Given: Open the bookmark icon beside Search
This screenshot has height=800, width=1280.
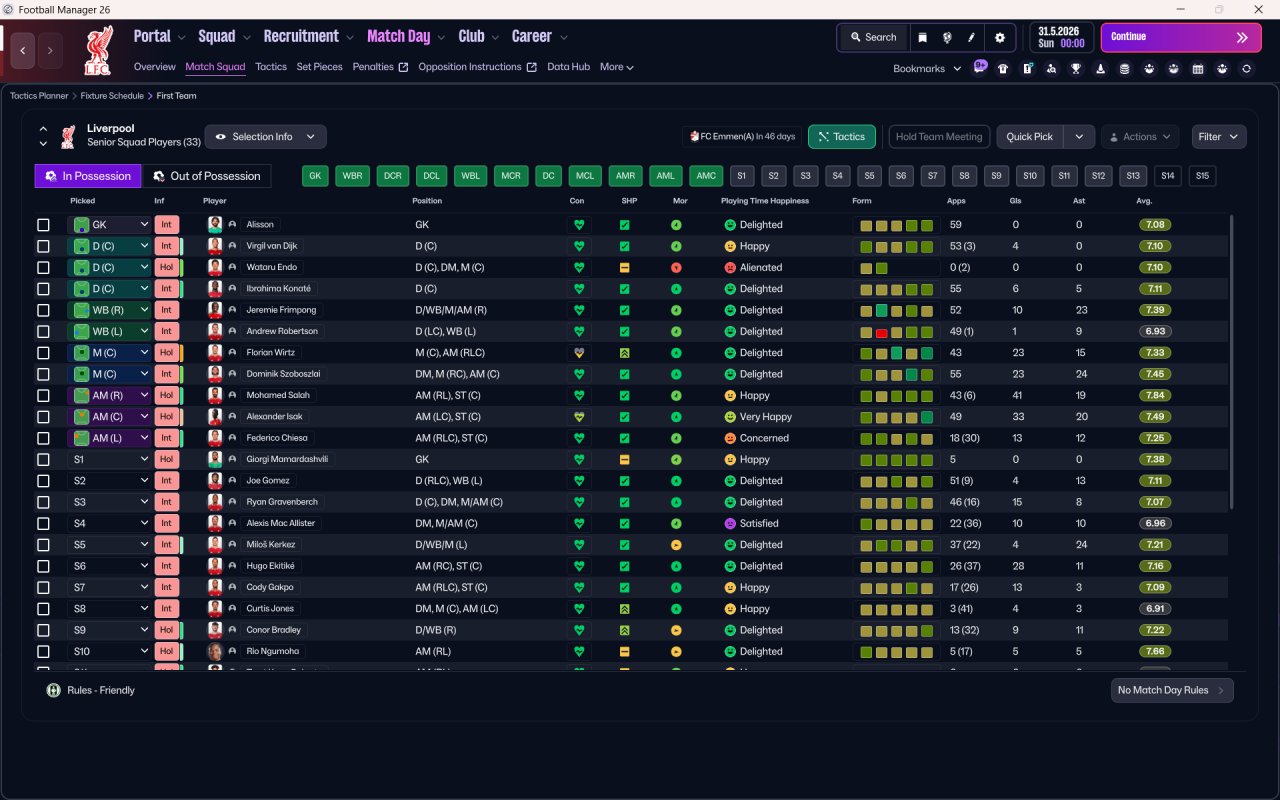Looking at the screenshot, I should click(922, 37).
